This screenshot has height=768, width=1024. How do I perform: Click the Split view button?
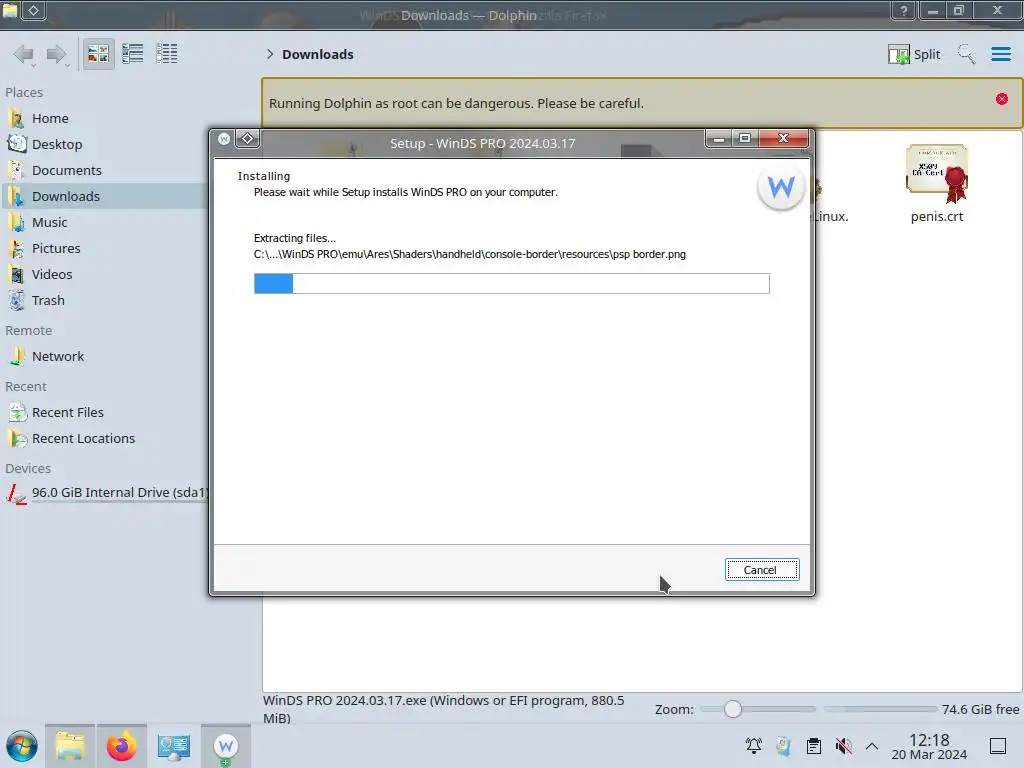point(914,54)
